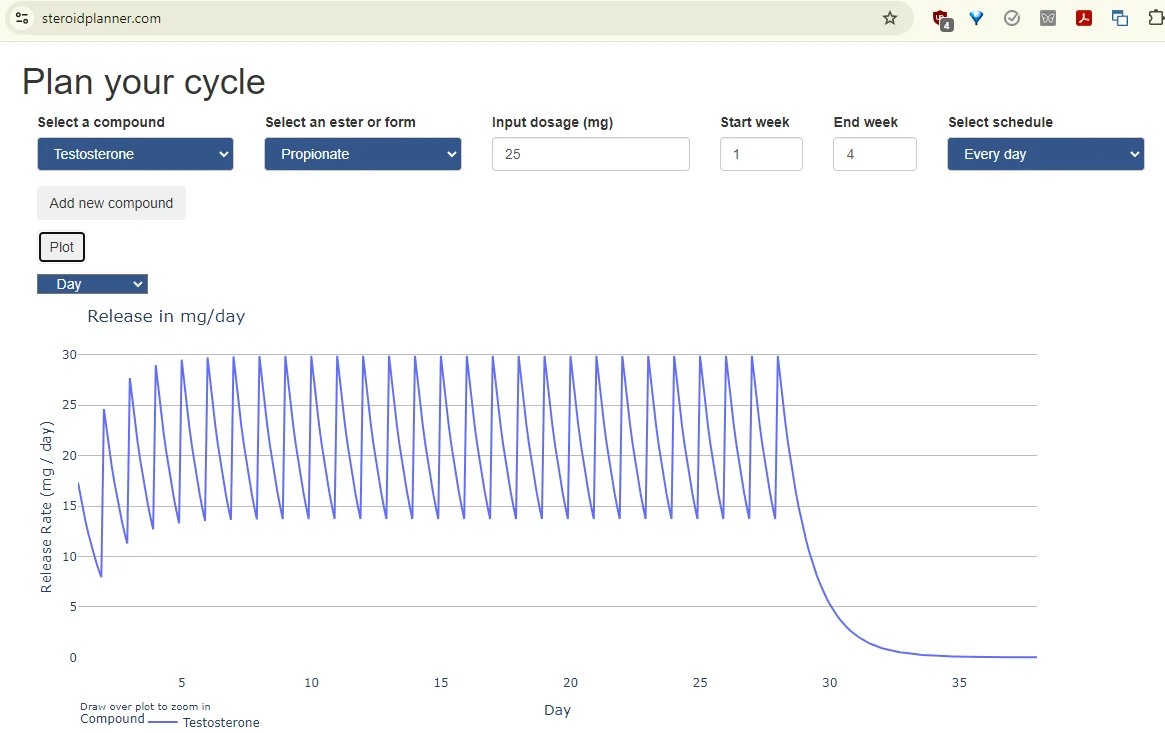
Task: Change the Day time unit dropdown
Action: coord(92,284)
